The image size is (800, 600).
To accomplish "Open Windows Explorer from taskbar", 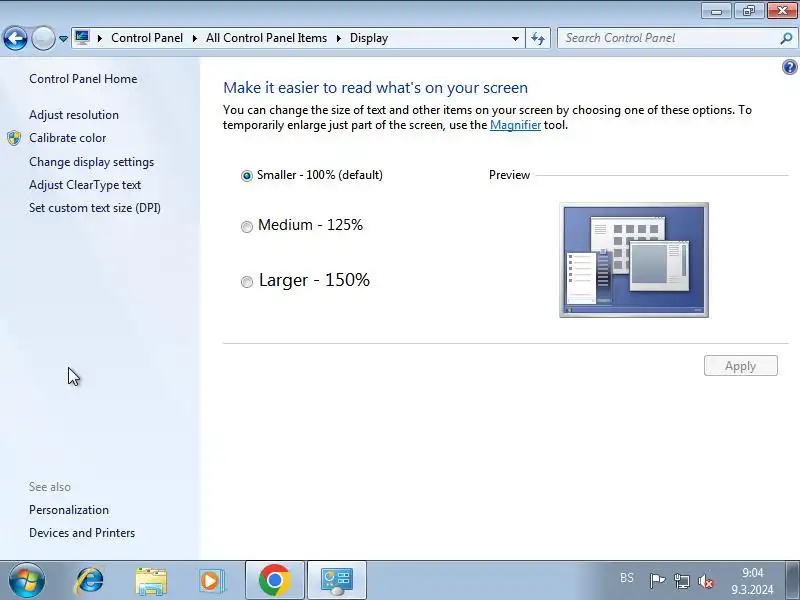I will (x=151, y=581).
